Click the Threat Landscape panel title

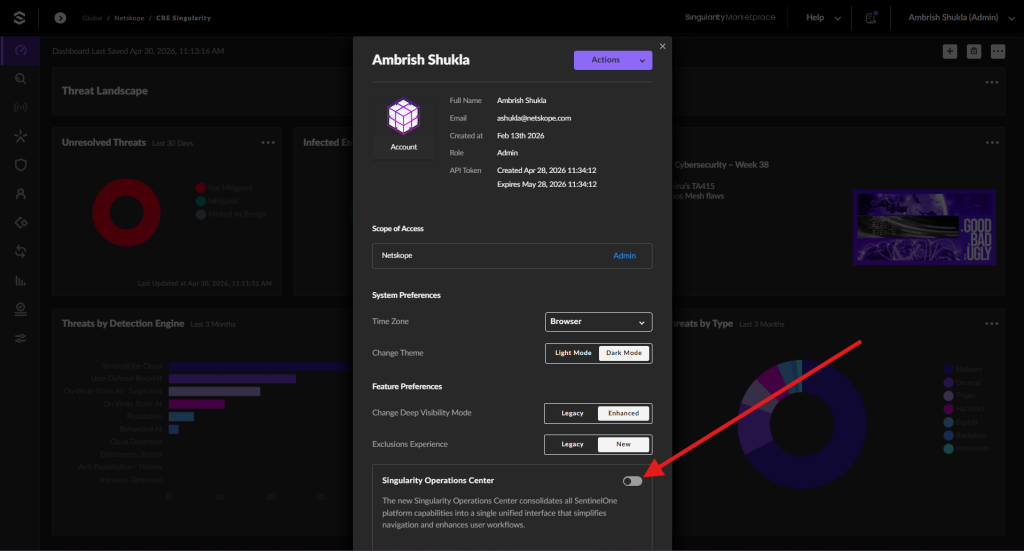(104, 91)
